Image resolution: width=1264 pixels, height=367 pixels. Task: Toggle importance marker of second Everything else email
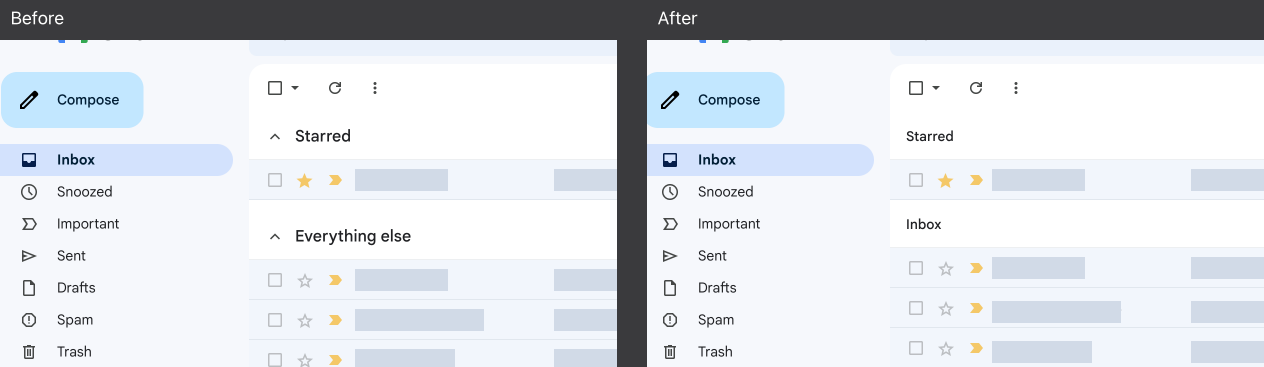[335, 320]
